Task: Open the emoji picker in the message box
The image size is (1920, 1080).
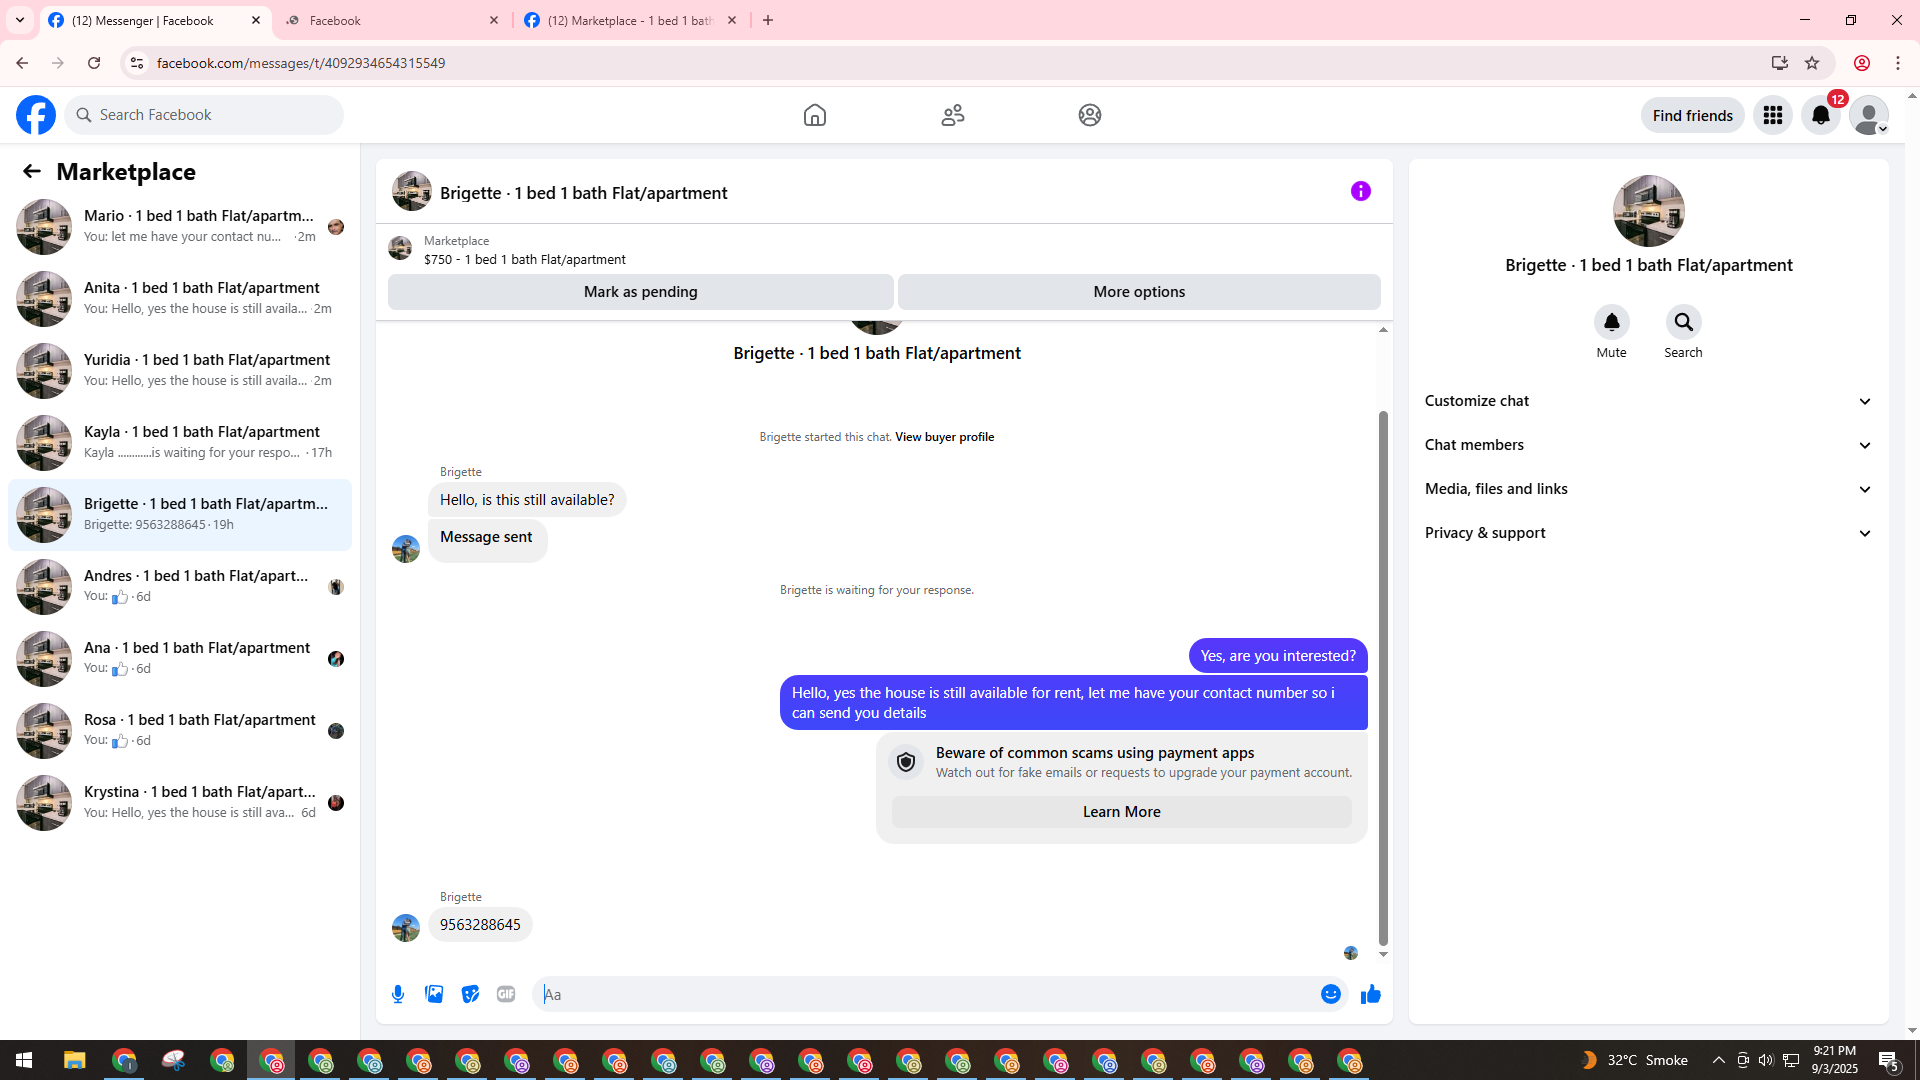Action: point(1331,994)
